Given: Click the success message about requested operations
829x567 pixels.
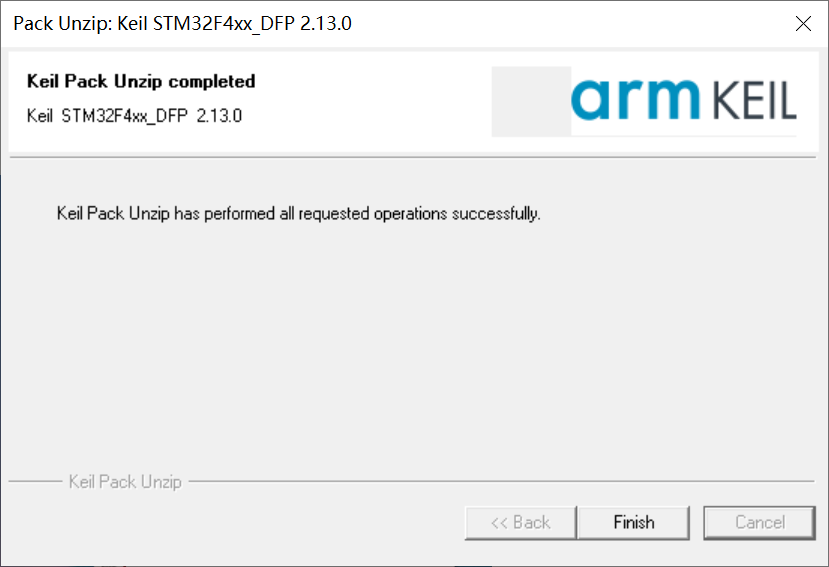Looking at the screenshot, I should click(x=298, y=213).
